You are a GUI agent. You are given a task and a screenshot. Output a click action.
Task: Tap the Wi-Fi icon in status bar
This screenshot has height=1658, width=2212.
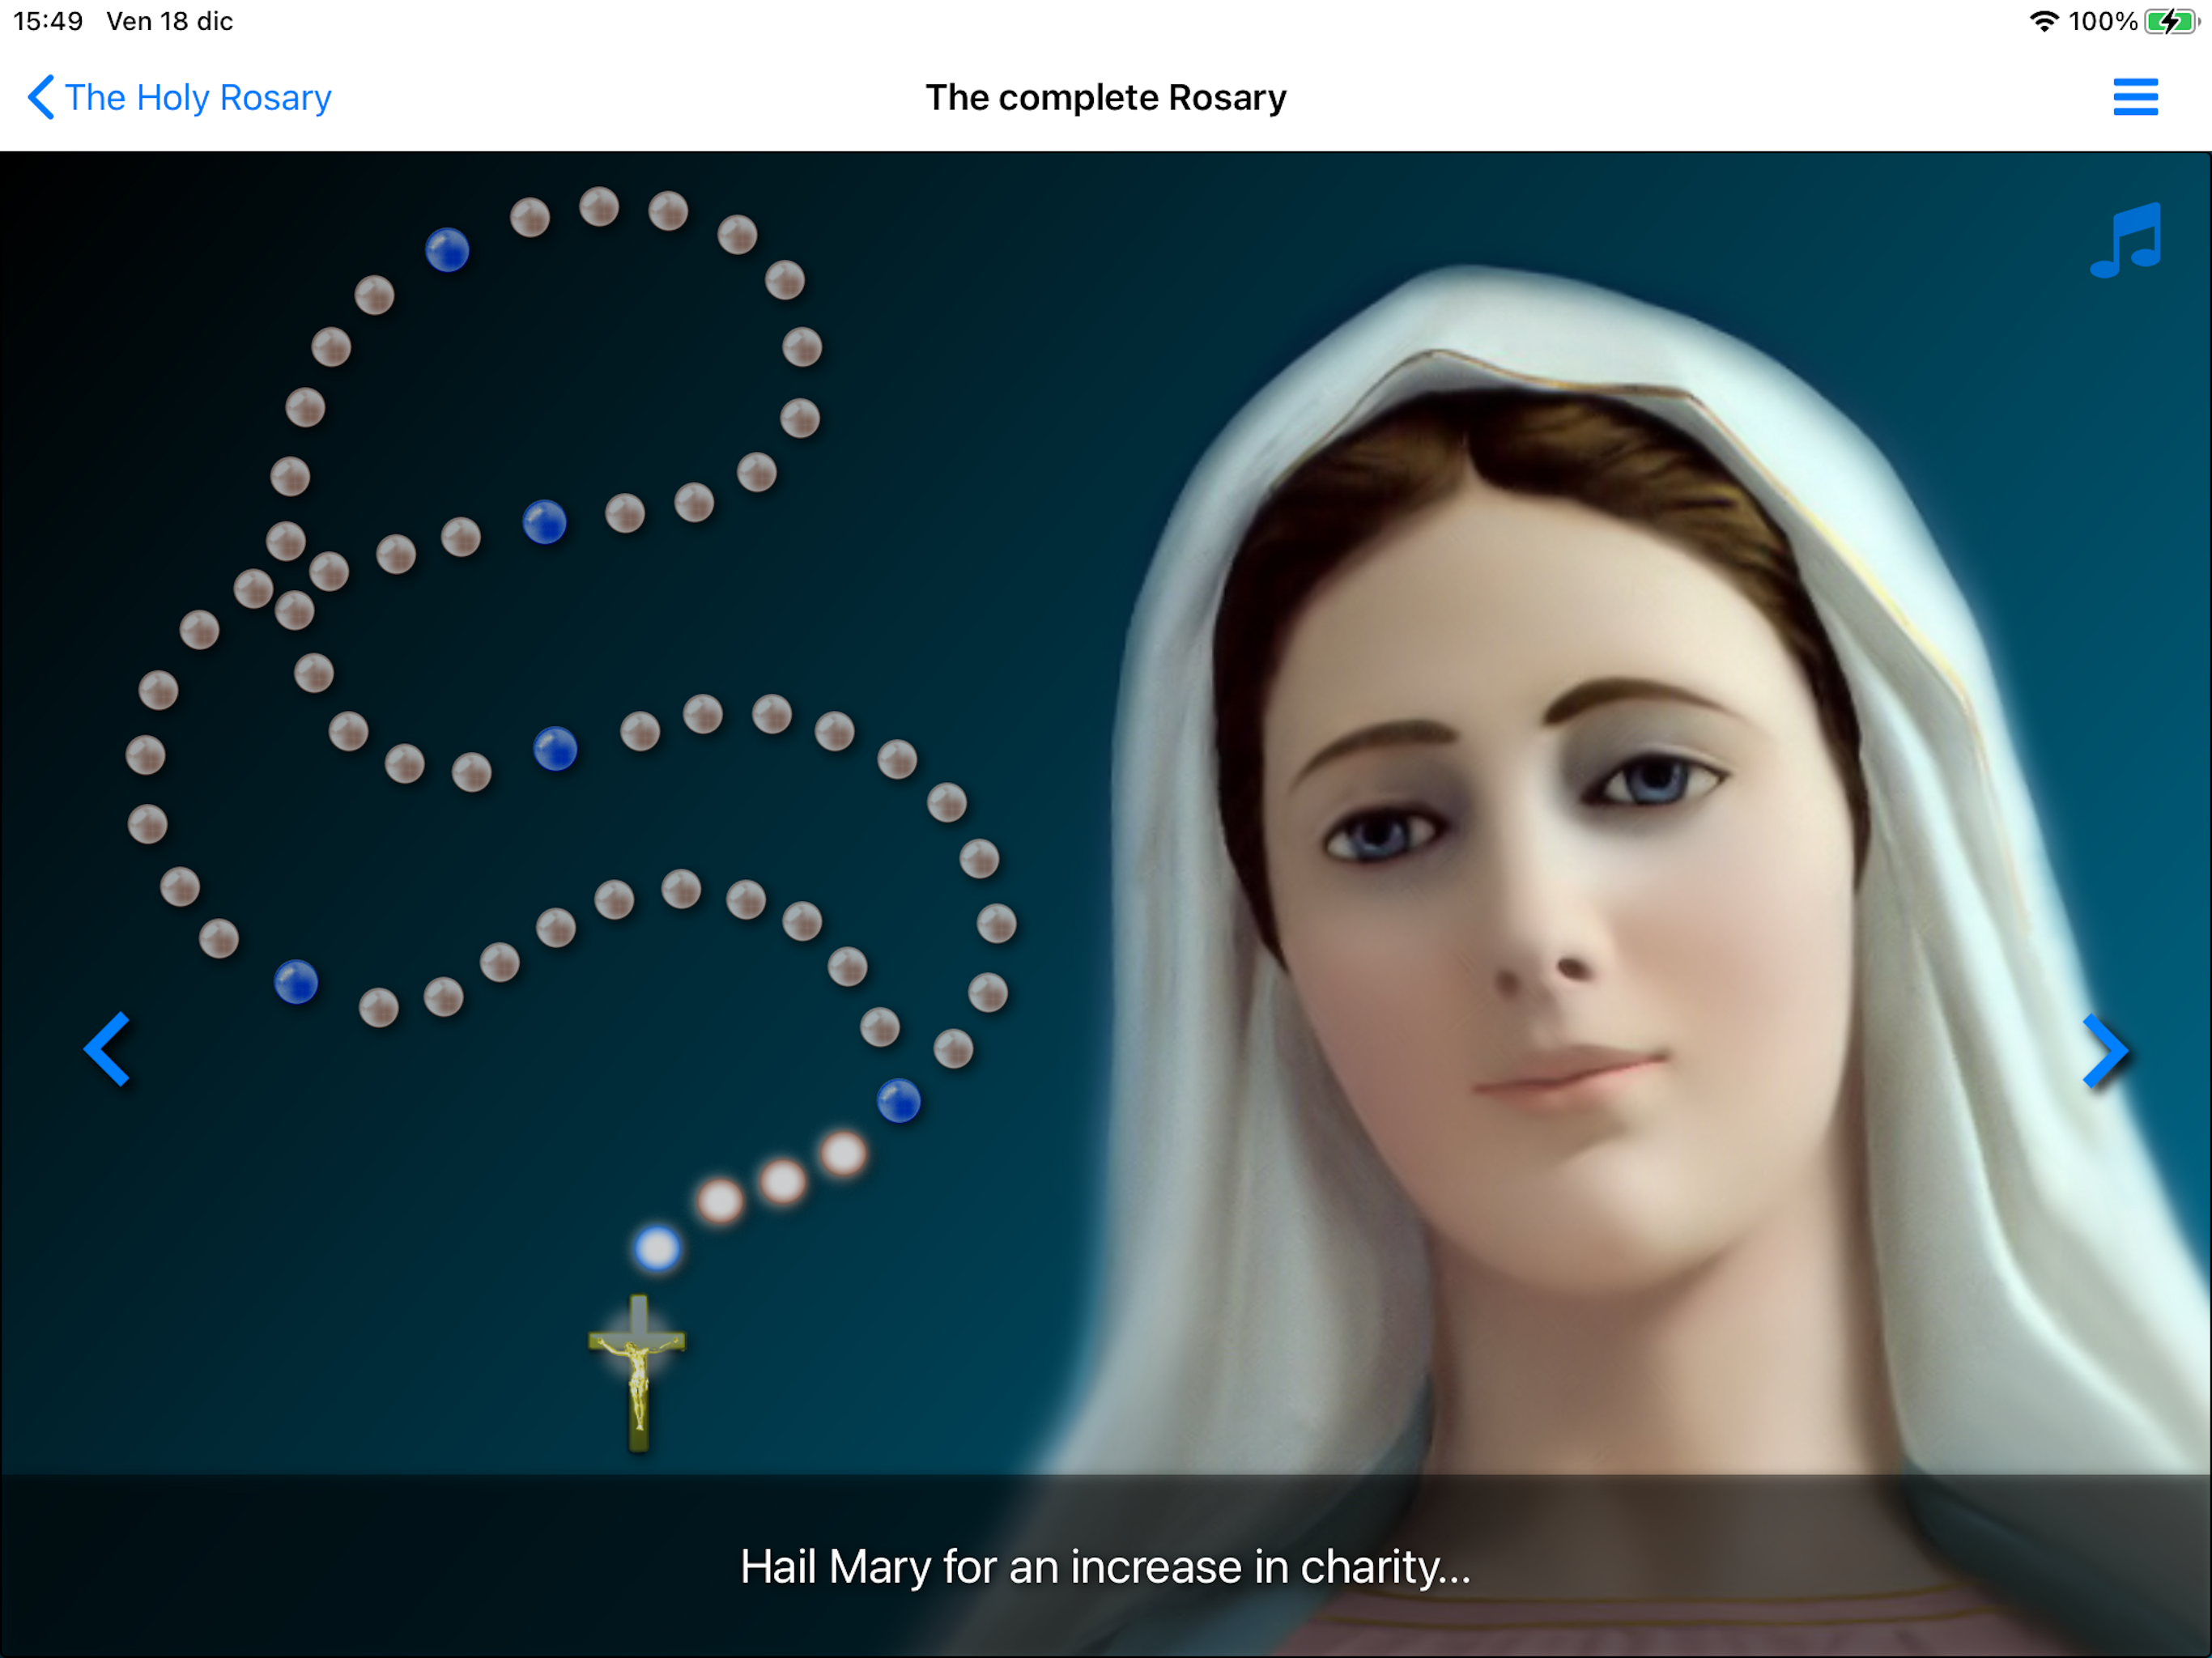tap(2044, 21)
